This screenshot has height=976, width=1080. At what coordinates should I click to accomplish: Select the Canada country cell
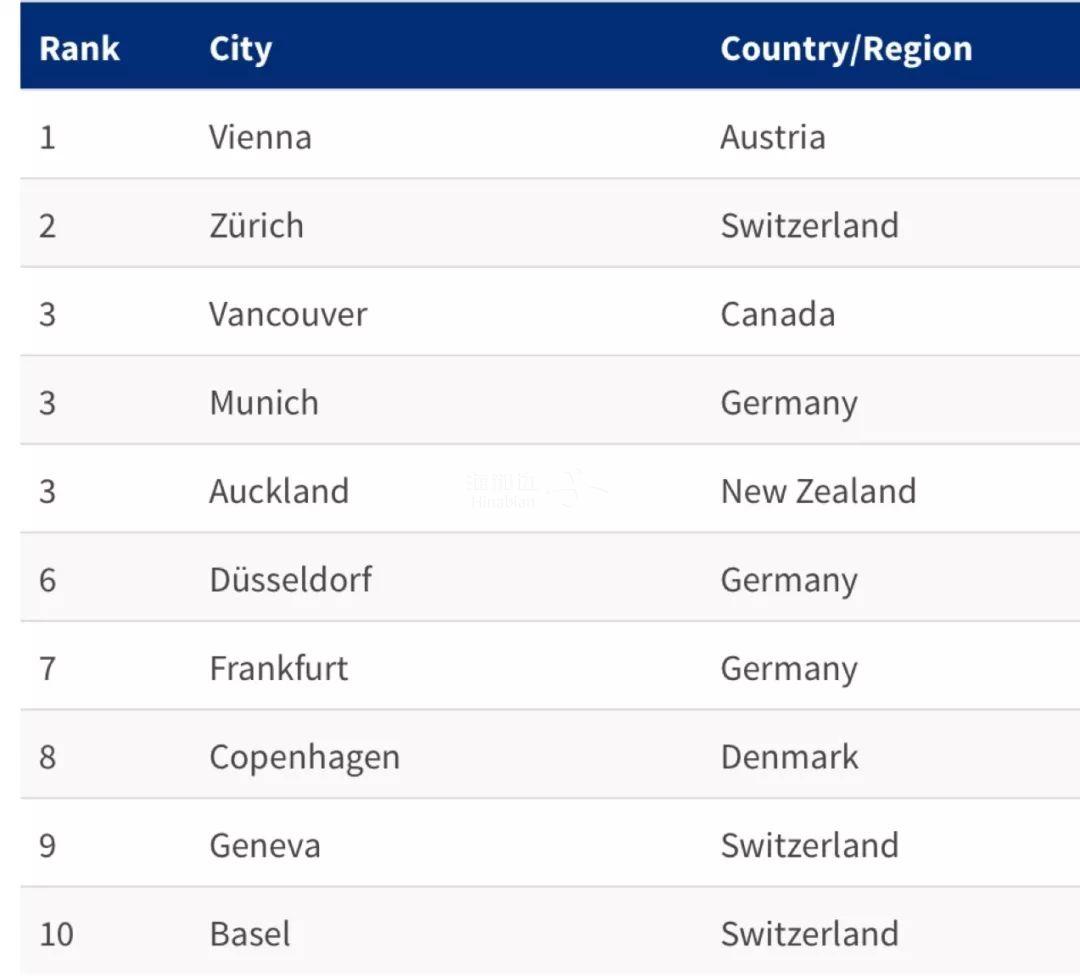point(778,314)
